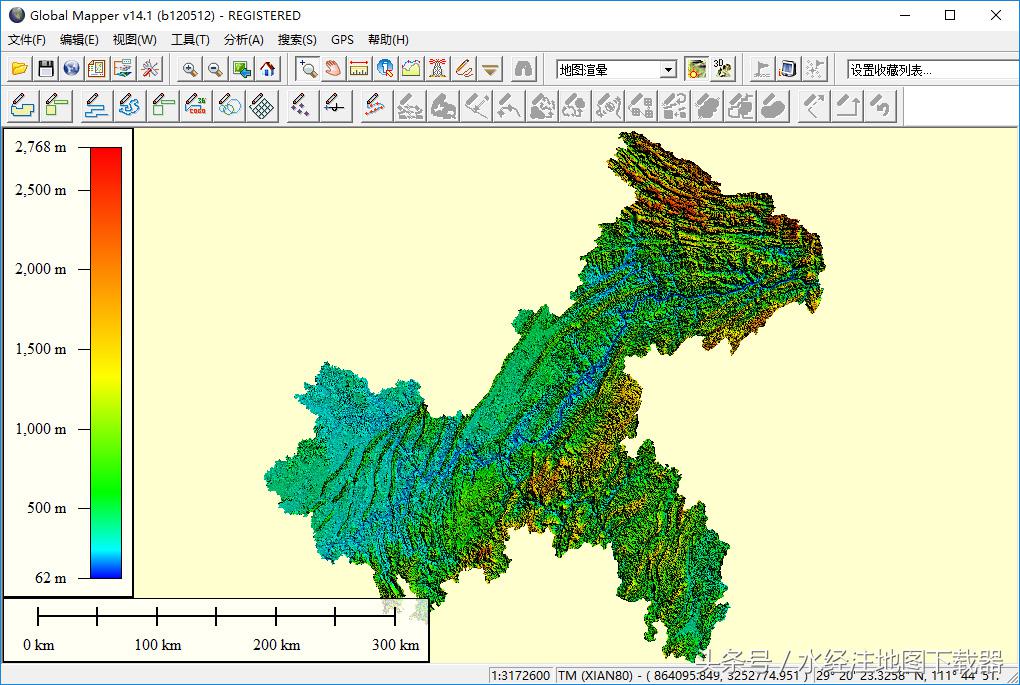Open the online data download globe icon
The width and height of the screenshot is (1020, 685).
click(x=71, y=69)
